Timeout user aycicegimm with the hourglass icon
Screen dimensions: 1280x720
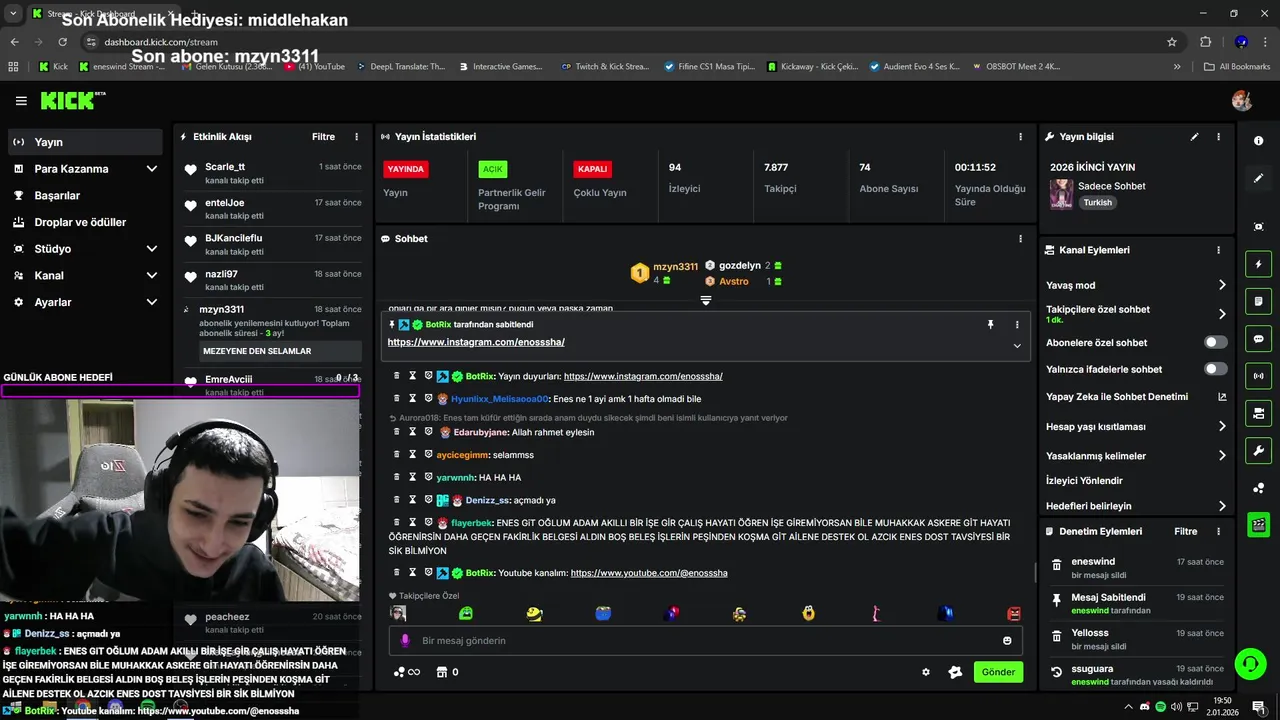[x=412, y=455]
